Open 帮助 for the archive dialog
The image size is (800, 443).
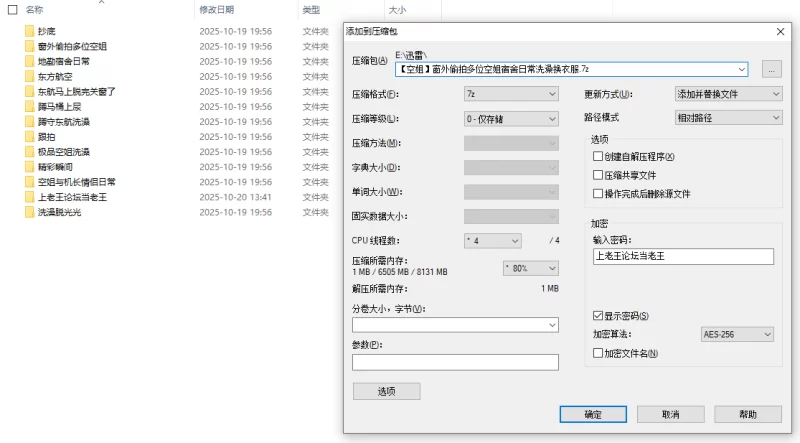coord(748,414)
